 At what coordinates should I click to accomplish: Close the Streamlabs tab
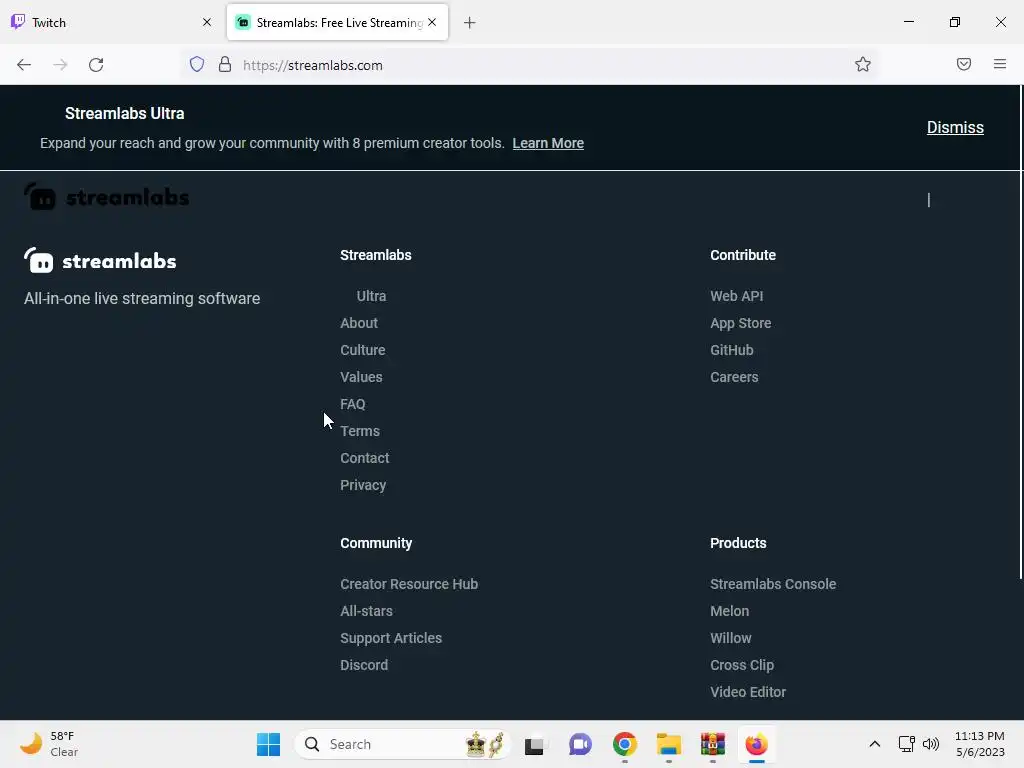[x=432, y=22]
